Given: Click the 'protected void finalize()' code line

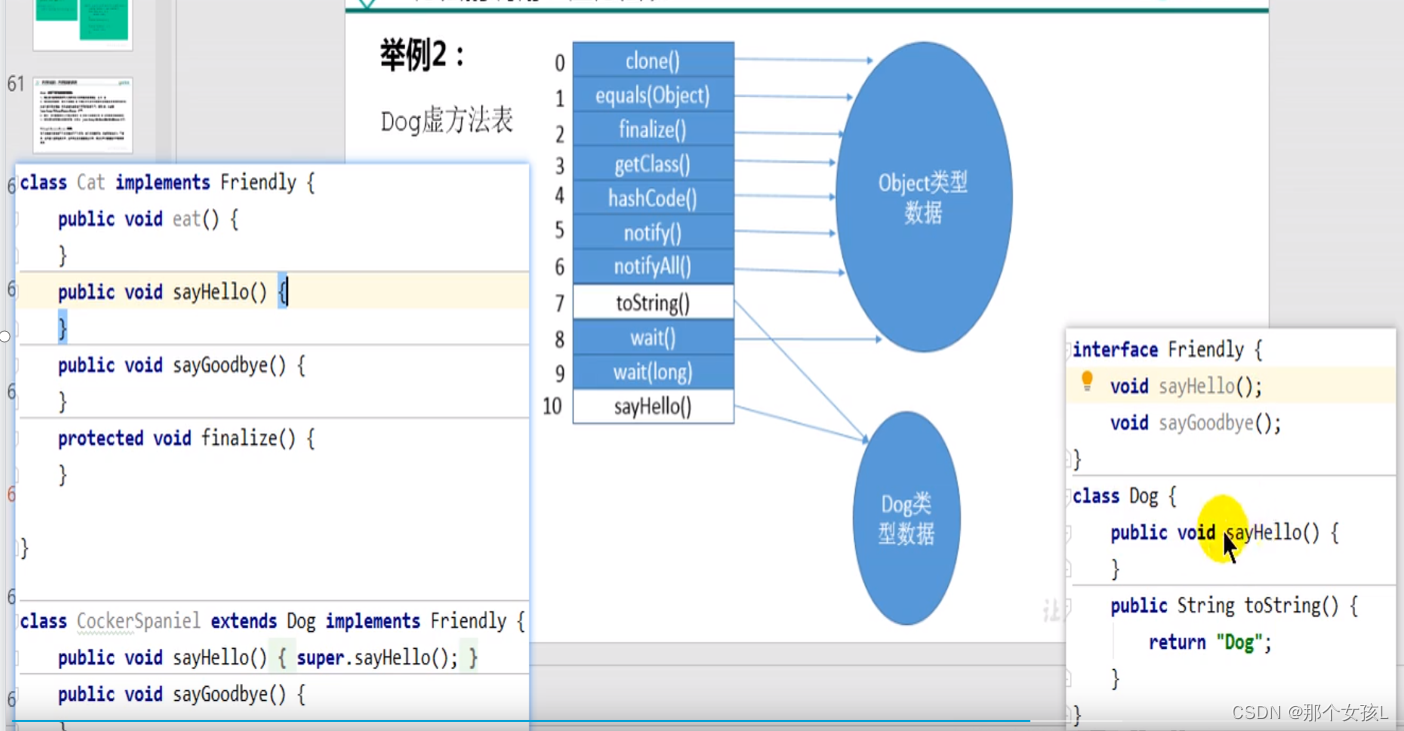Looking at the screenshot, I should 186,438.
